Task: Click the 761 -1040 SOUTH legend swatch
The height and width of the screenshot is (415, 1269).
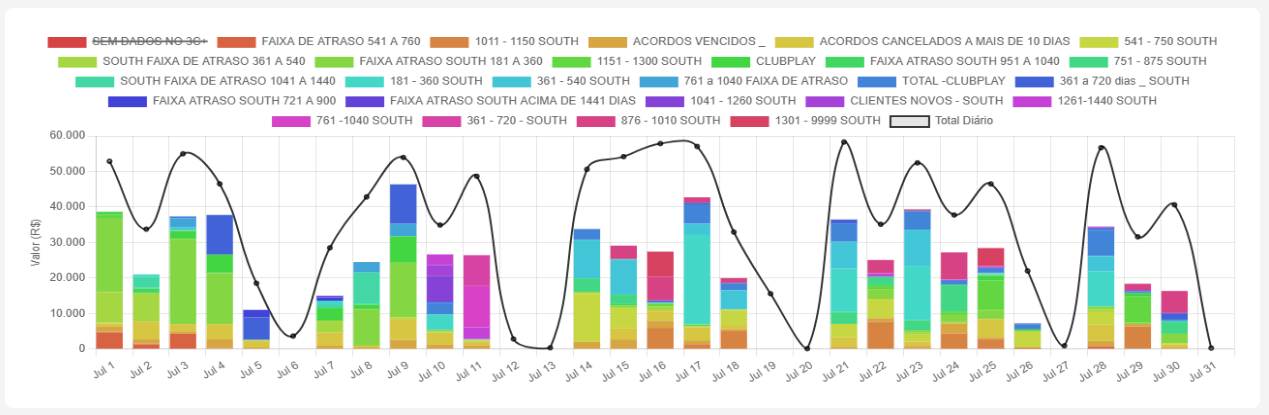Action: click(291, 121)
